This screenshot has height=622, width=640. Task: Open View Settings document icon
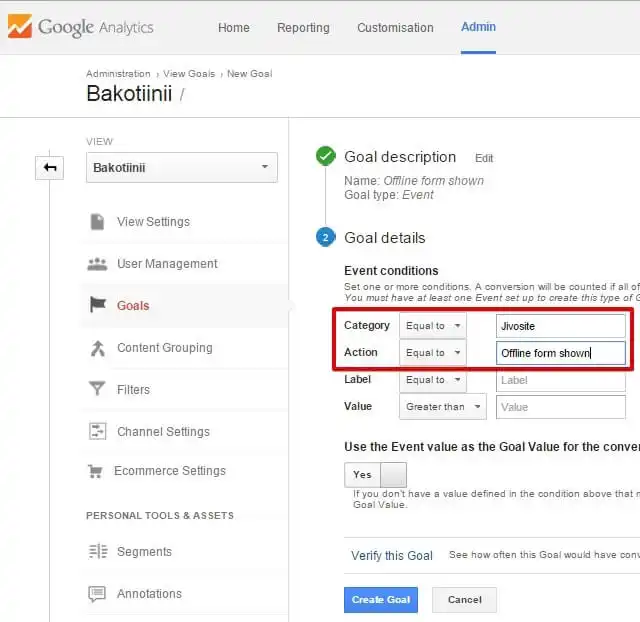pyautogui.click(x=98, y=222)
